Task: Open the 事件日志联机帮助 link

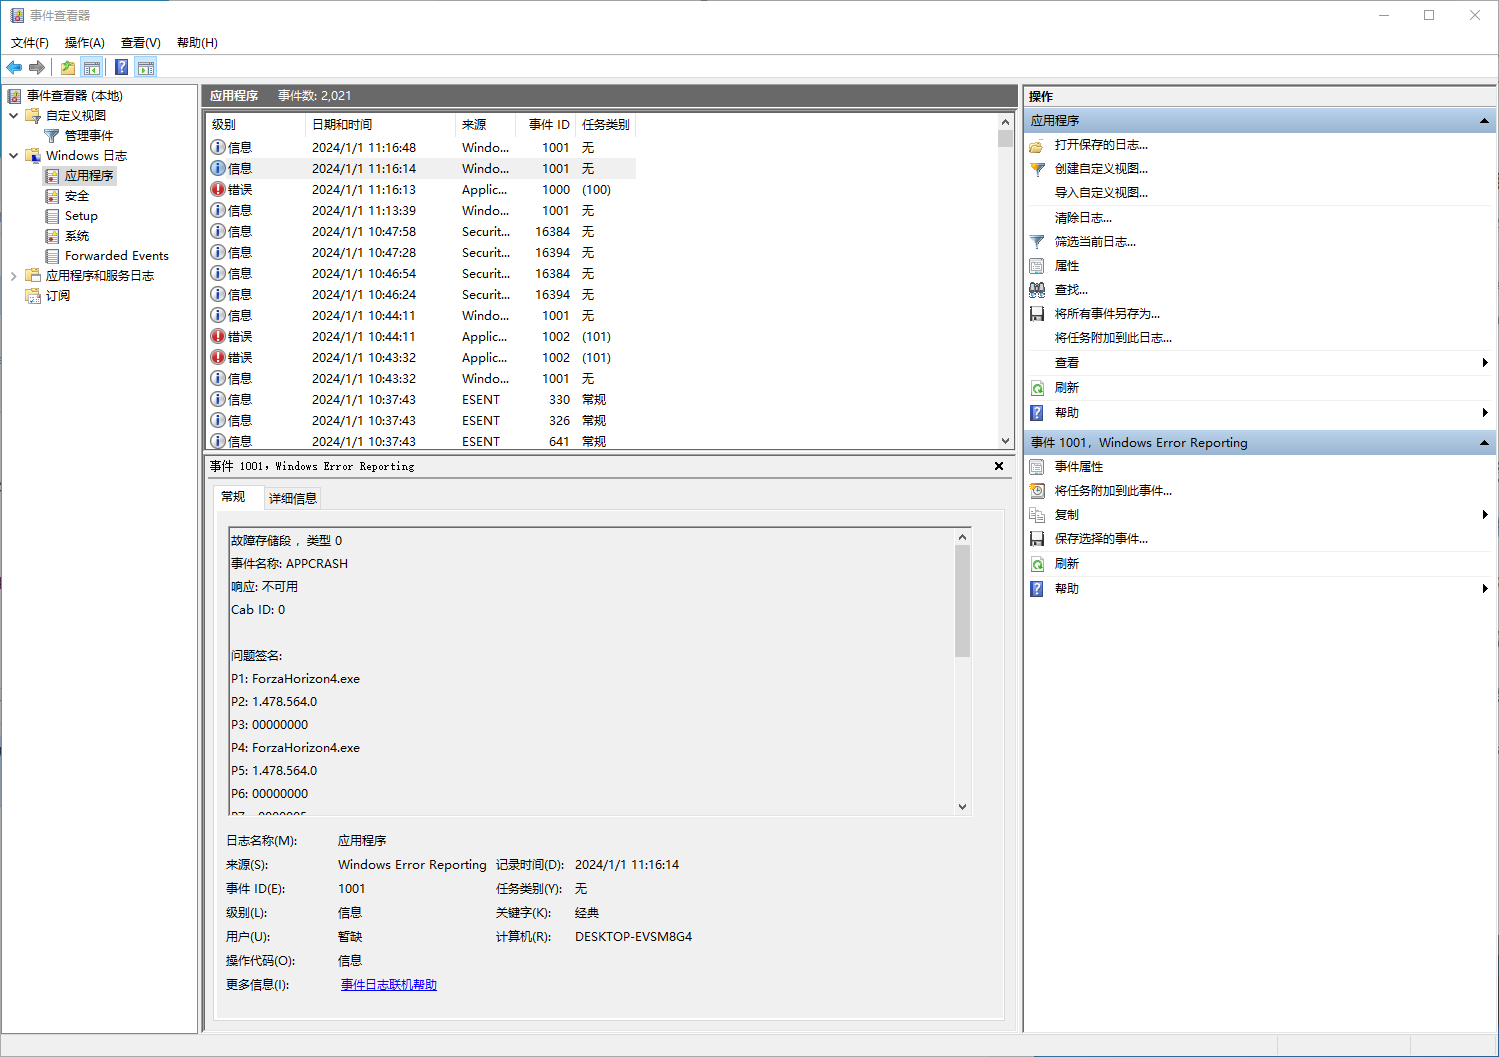Action: pos(389,985)
